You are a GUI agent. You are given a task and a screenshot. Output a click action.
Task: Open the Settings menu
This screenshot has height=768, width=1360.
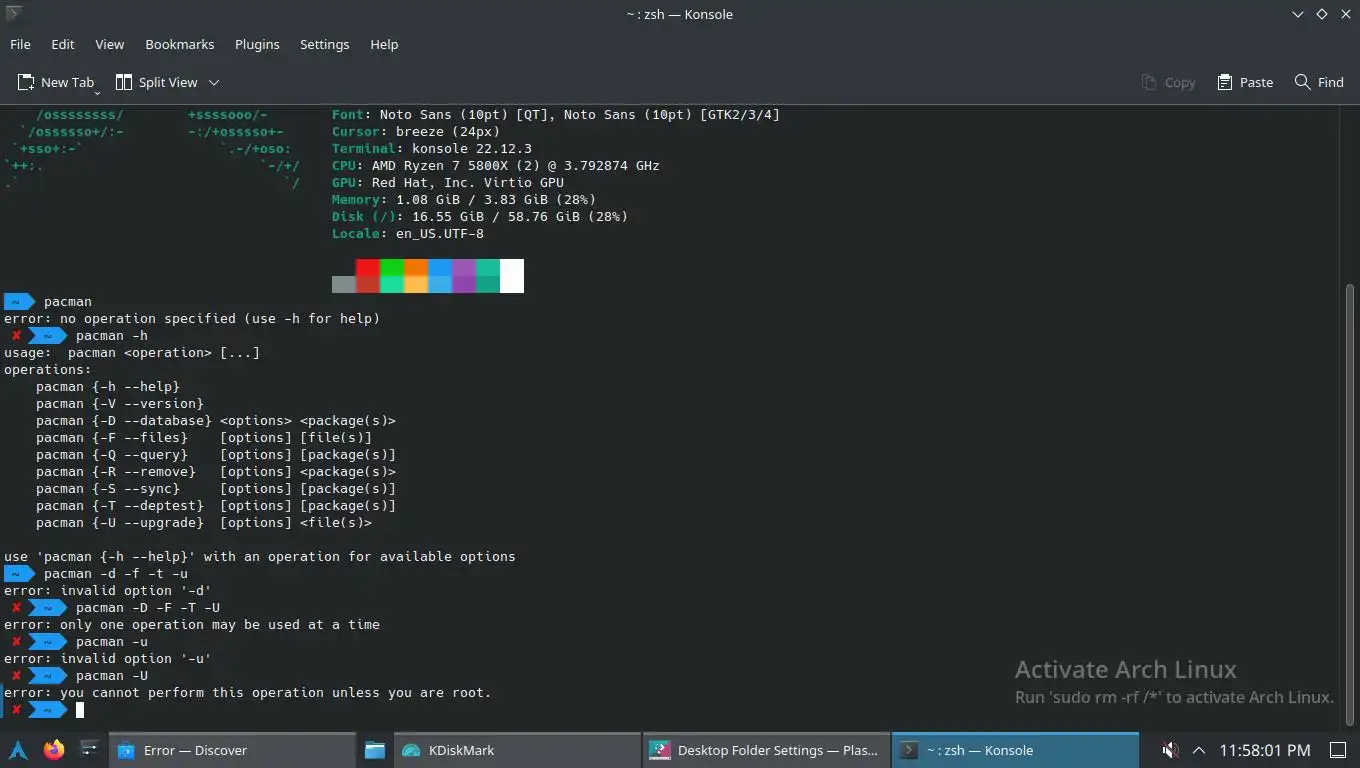click(324, 44)
